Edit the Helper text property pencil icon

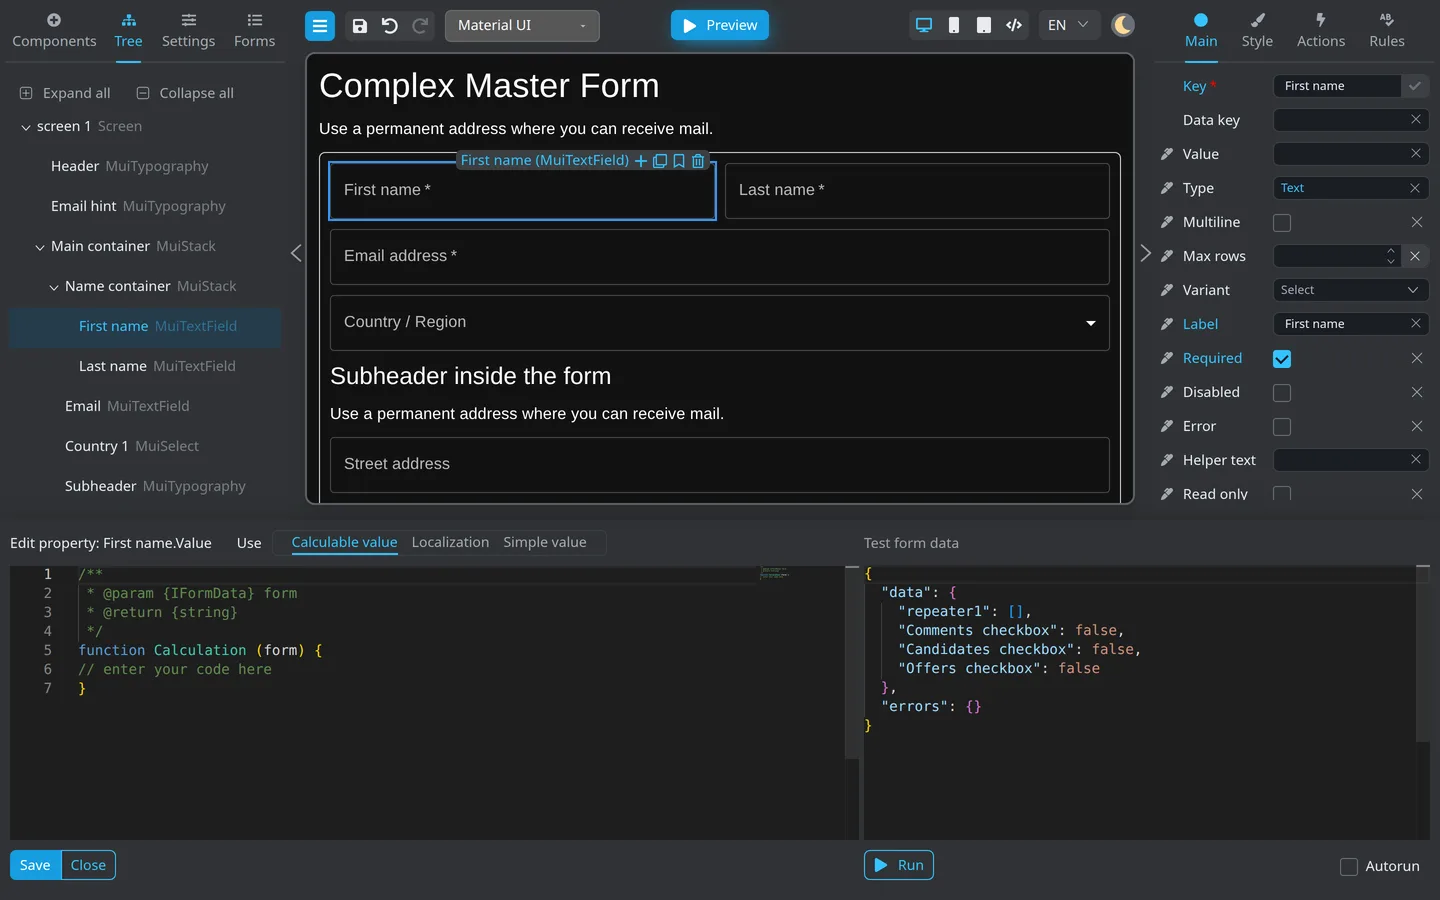pos(1167,460)
